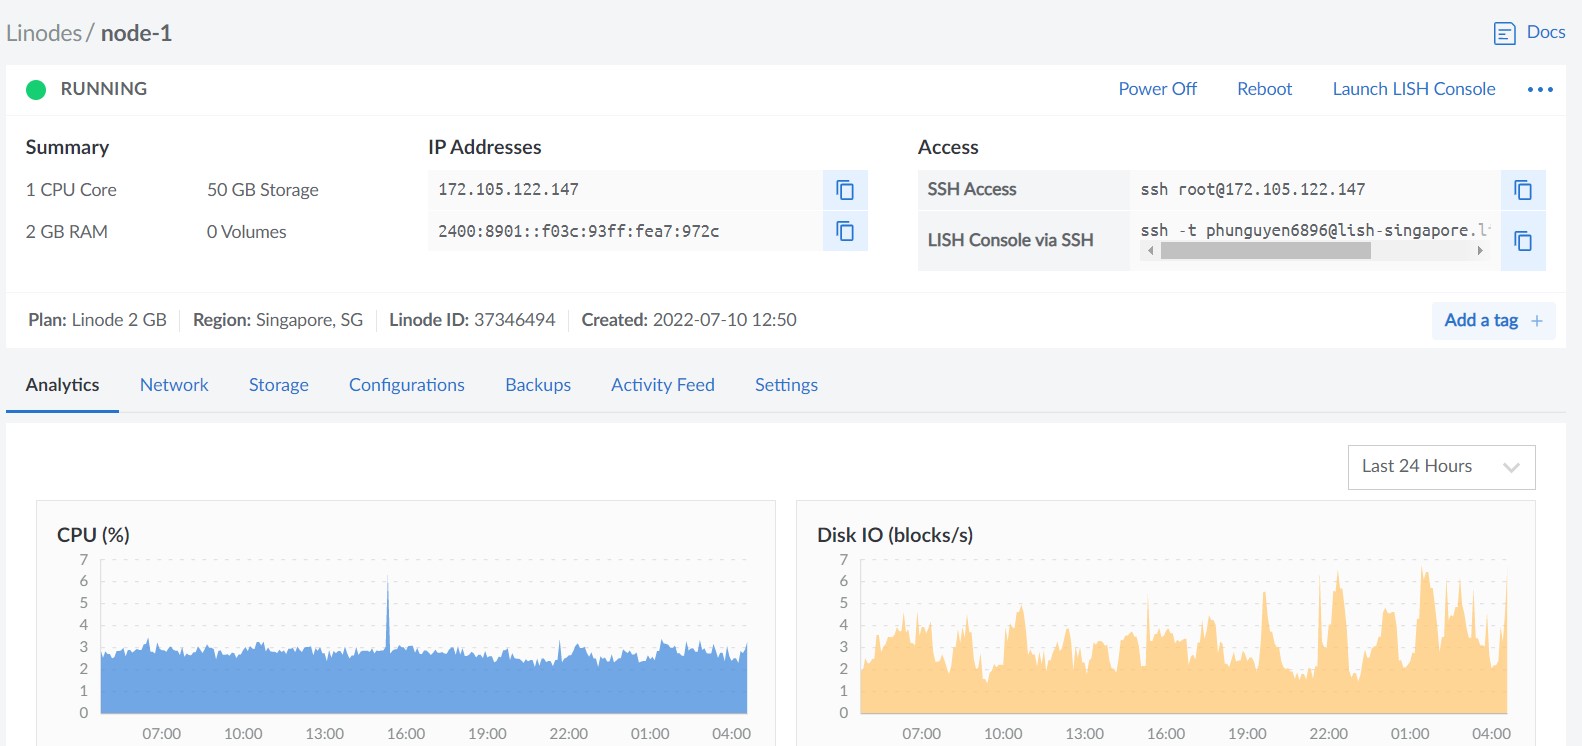This screenshot has width=1582, height=746.
Task: Click the 2 GB RAM text
Action: (66, 232)
